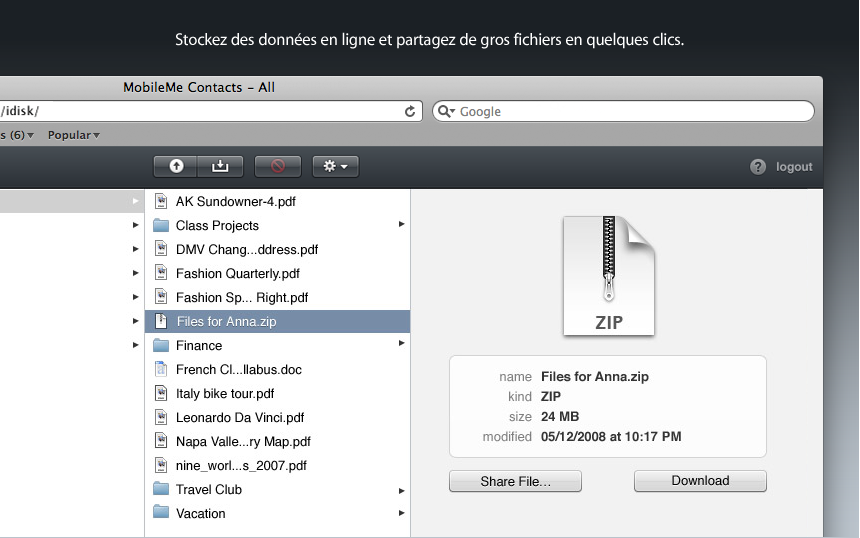
Task: Click the small zip icon of Files for Anna.zip
Action: point(161,321)
